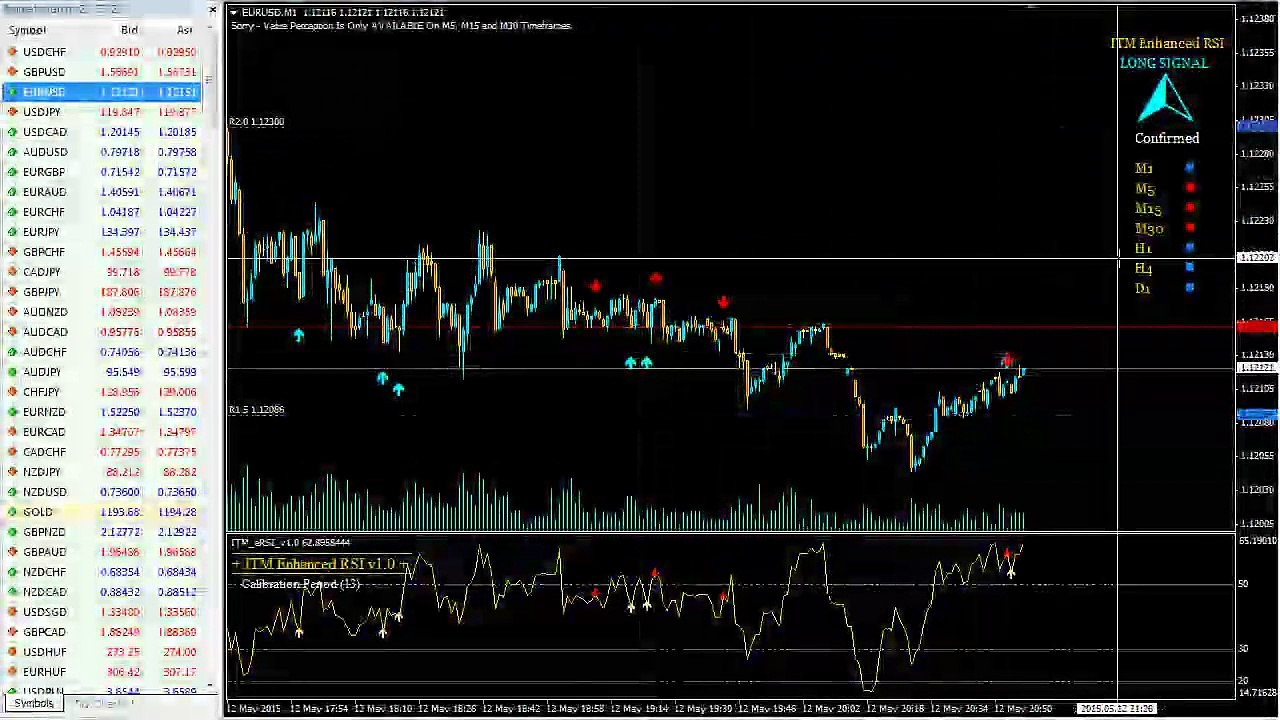Image resolution: width=1280 pixels, height=720 pixels.
Task: Click the blue D1 timeframe indicator dot
Action: 1189,288
